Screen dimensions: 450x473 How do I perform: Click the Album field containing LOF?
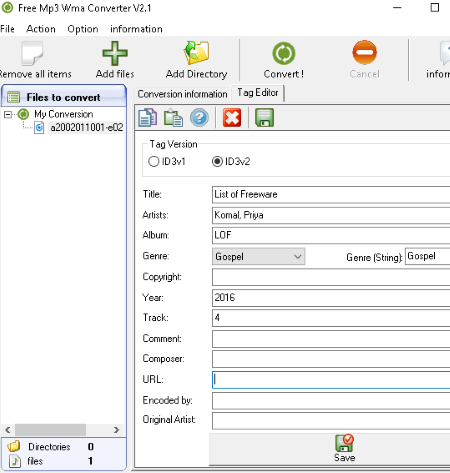click(x=331, y=235)
